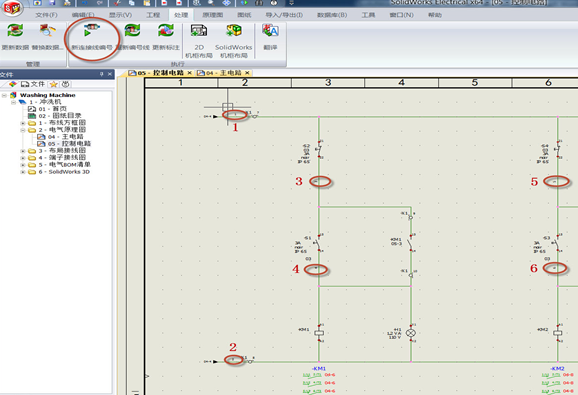Screen dimensions: 578x395
Task: Select the 文件 tab in side panel
Action: (33, 84)
